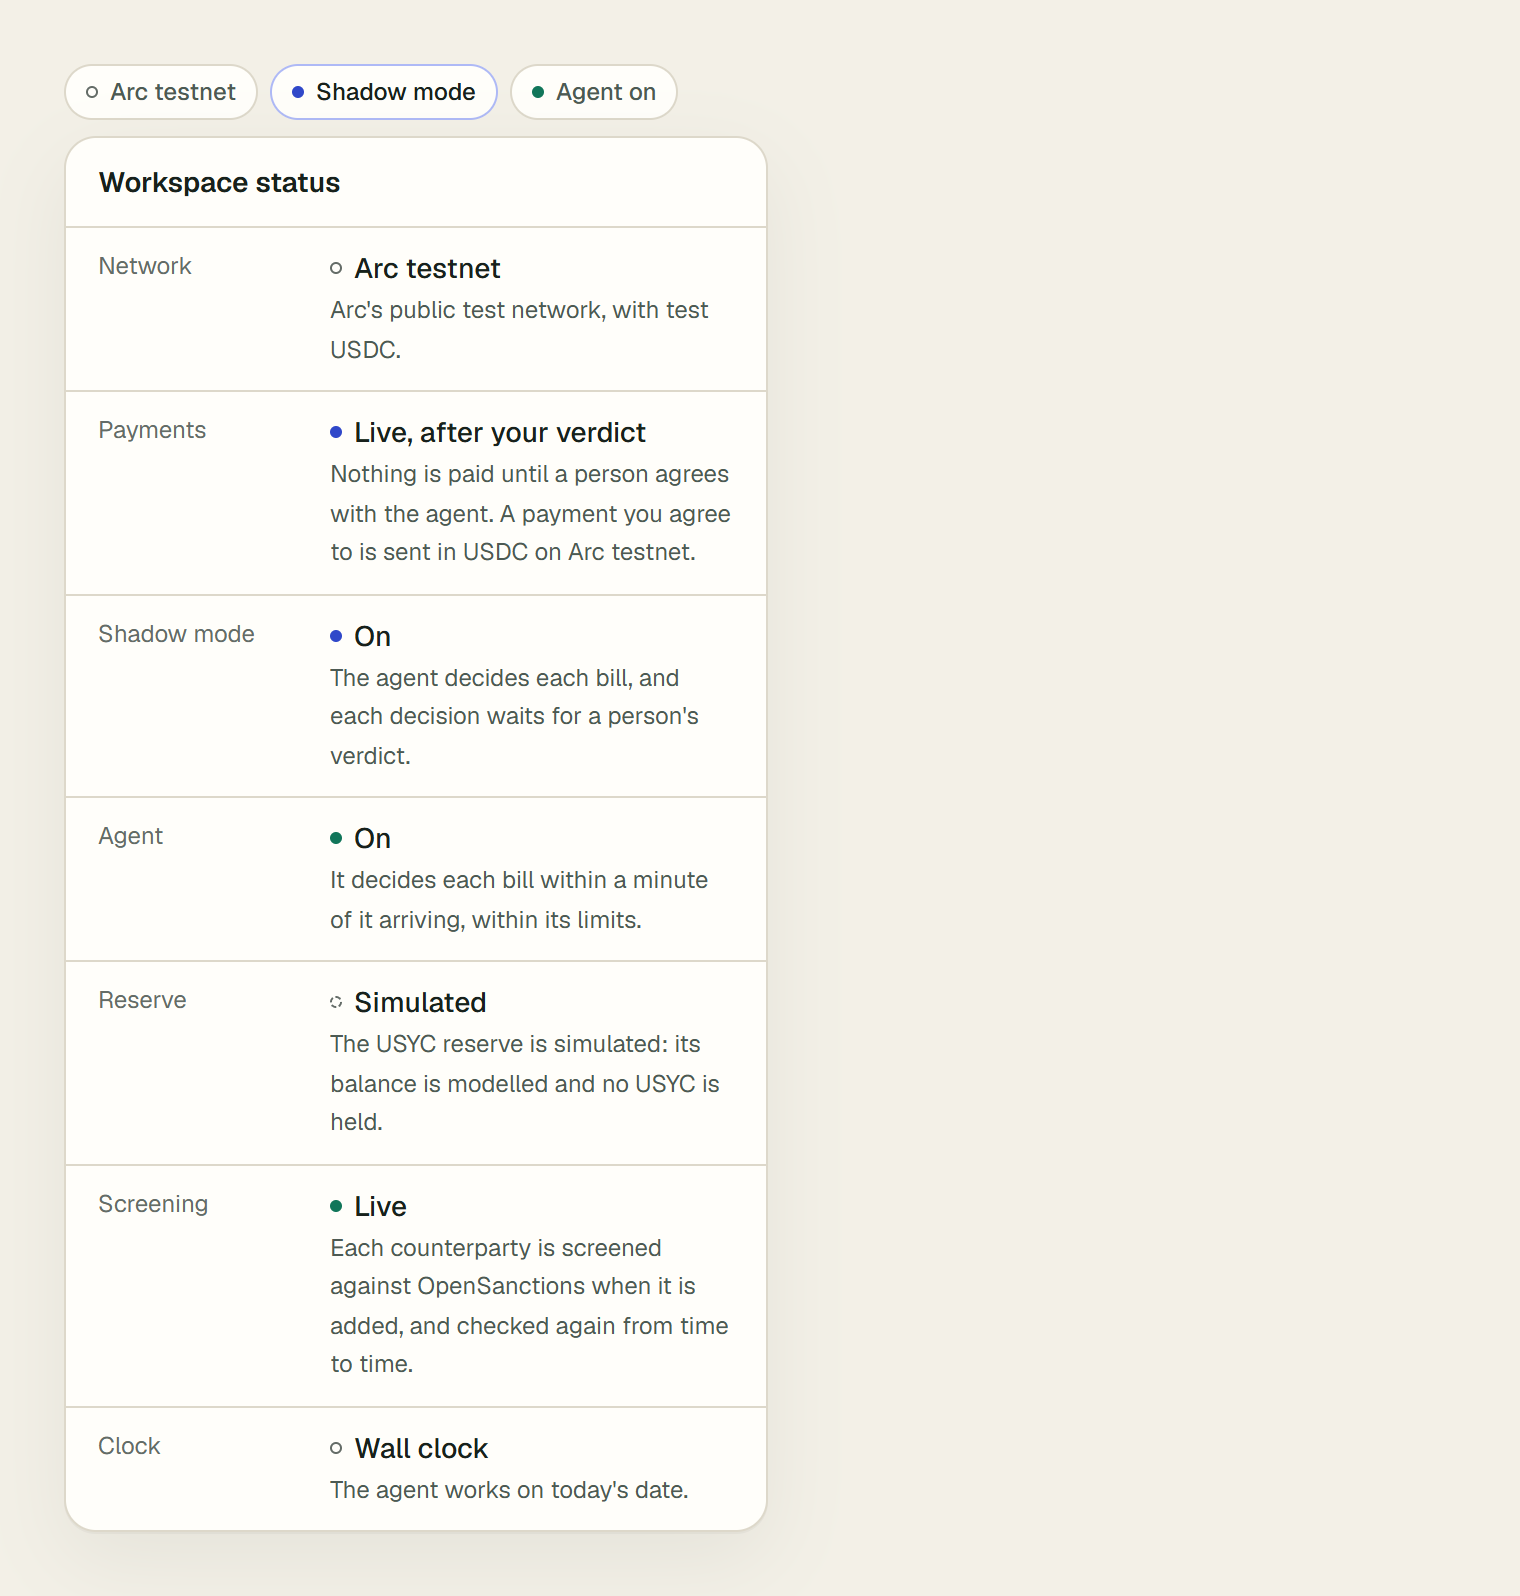Viewport: 1520px width, 1596px height.
Task: Click "The agent works on today's date." text
Action: coord(509,1490)
